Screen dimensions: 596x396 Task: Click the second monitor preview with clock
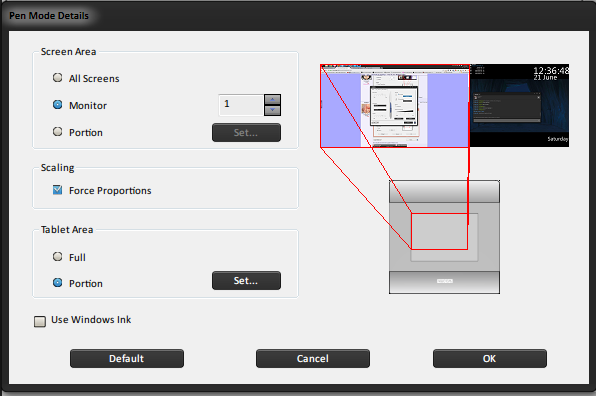(520, 106)
